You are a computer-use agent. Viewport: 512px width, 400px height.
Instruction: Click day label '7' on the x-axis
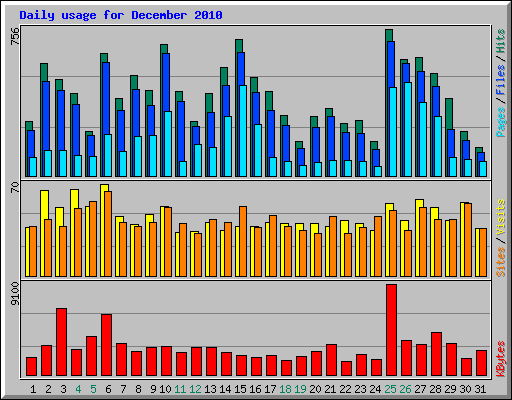pyautogui.click(x=123, y=389)
